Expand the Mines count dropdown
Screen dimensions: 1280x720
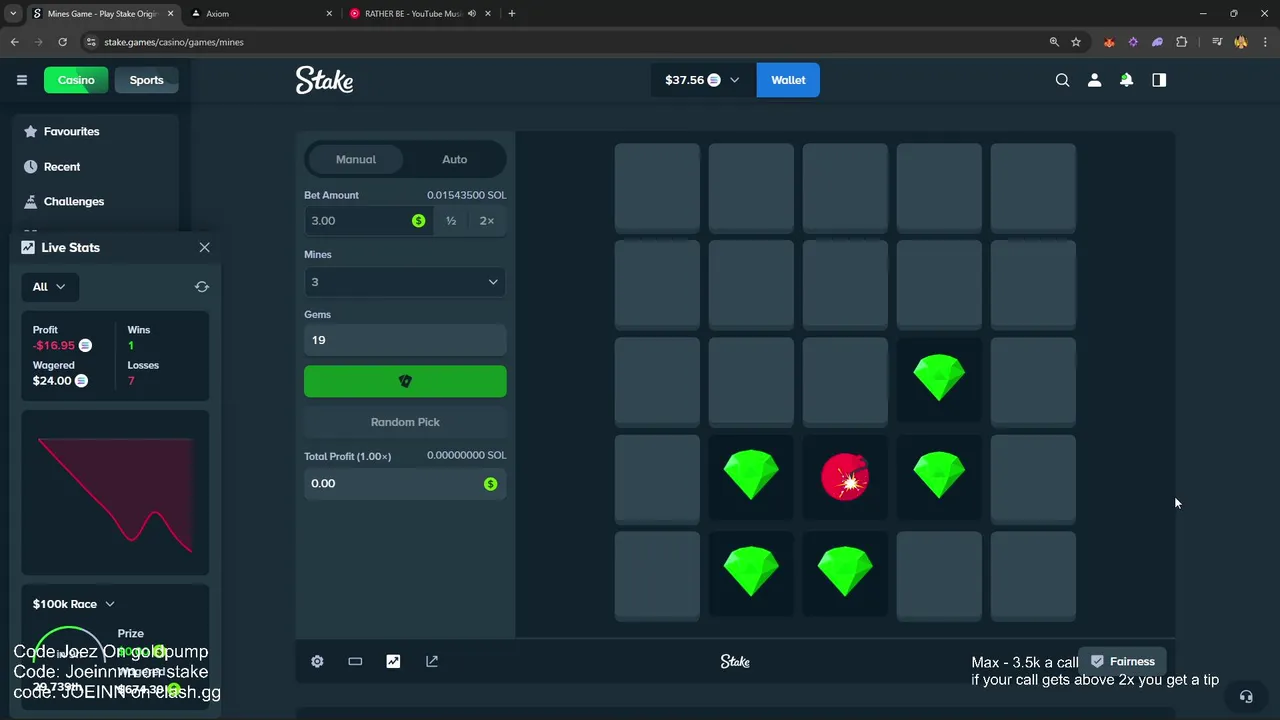coord(405,282)
